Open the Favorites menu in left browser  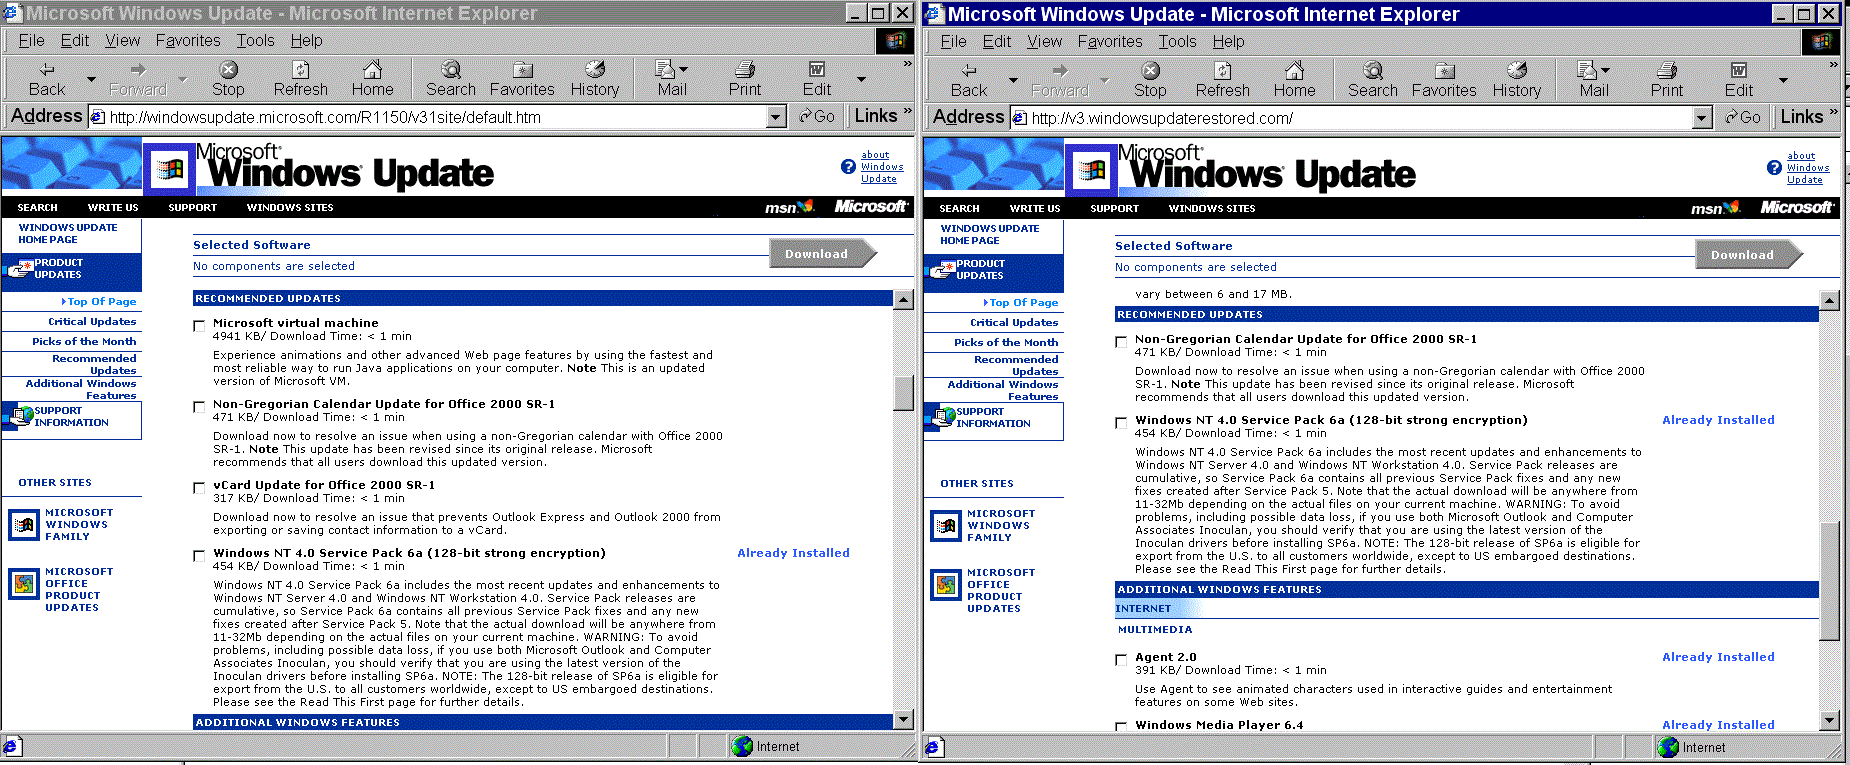[187, 40]
